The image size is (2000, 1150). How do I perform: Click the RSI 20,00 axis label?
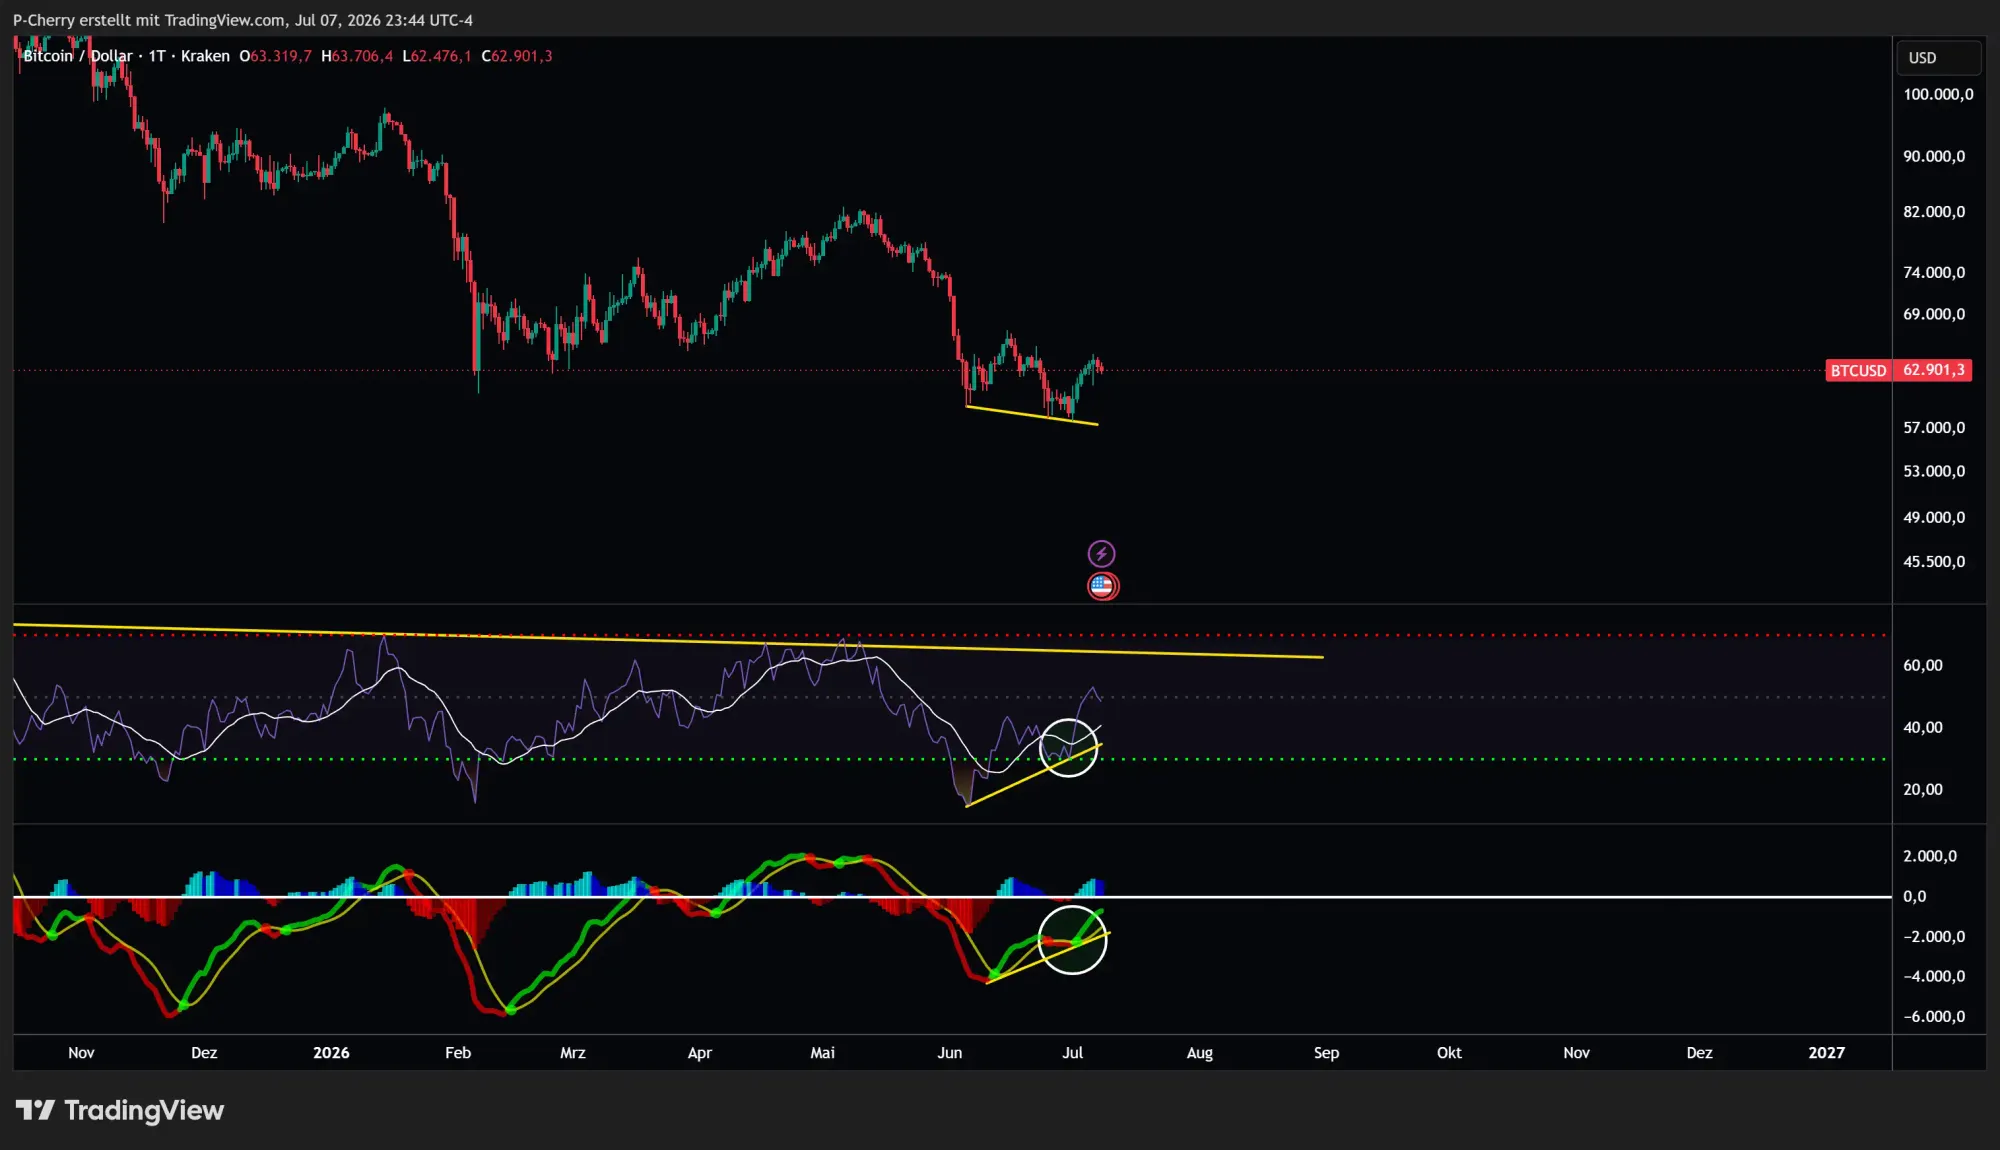1922,790
